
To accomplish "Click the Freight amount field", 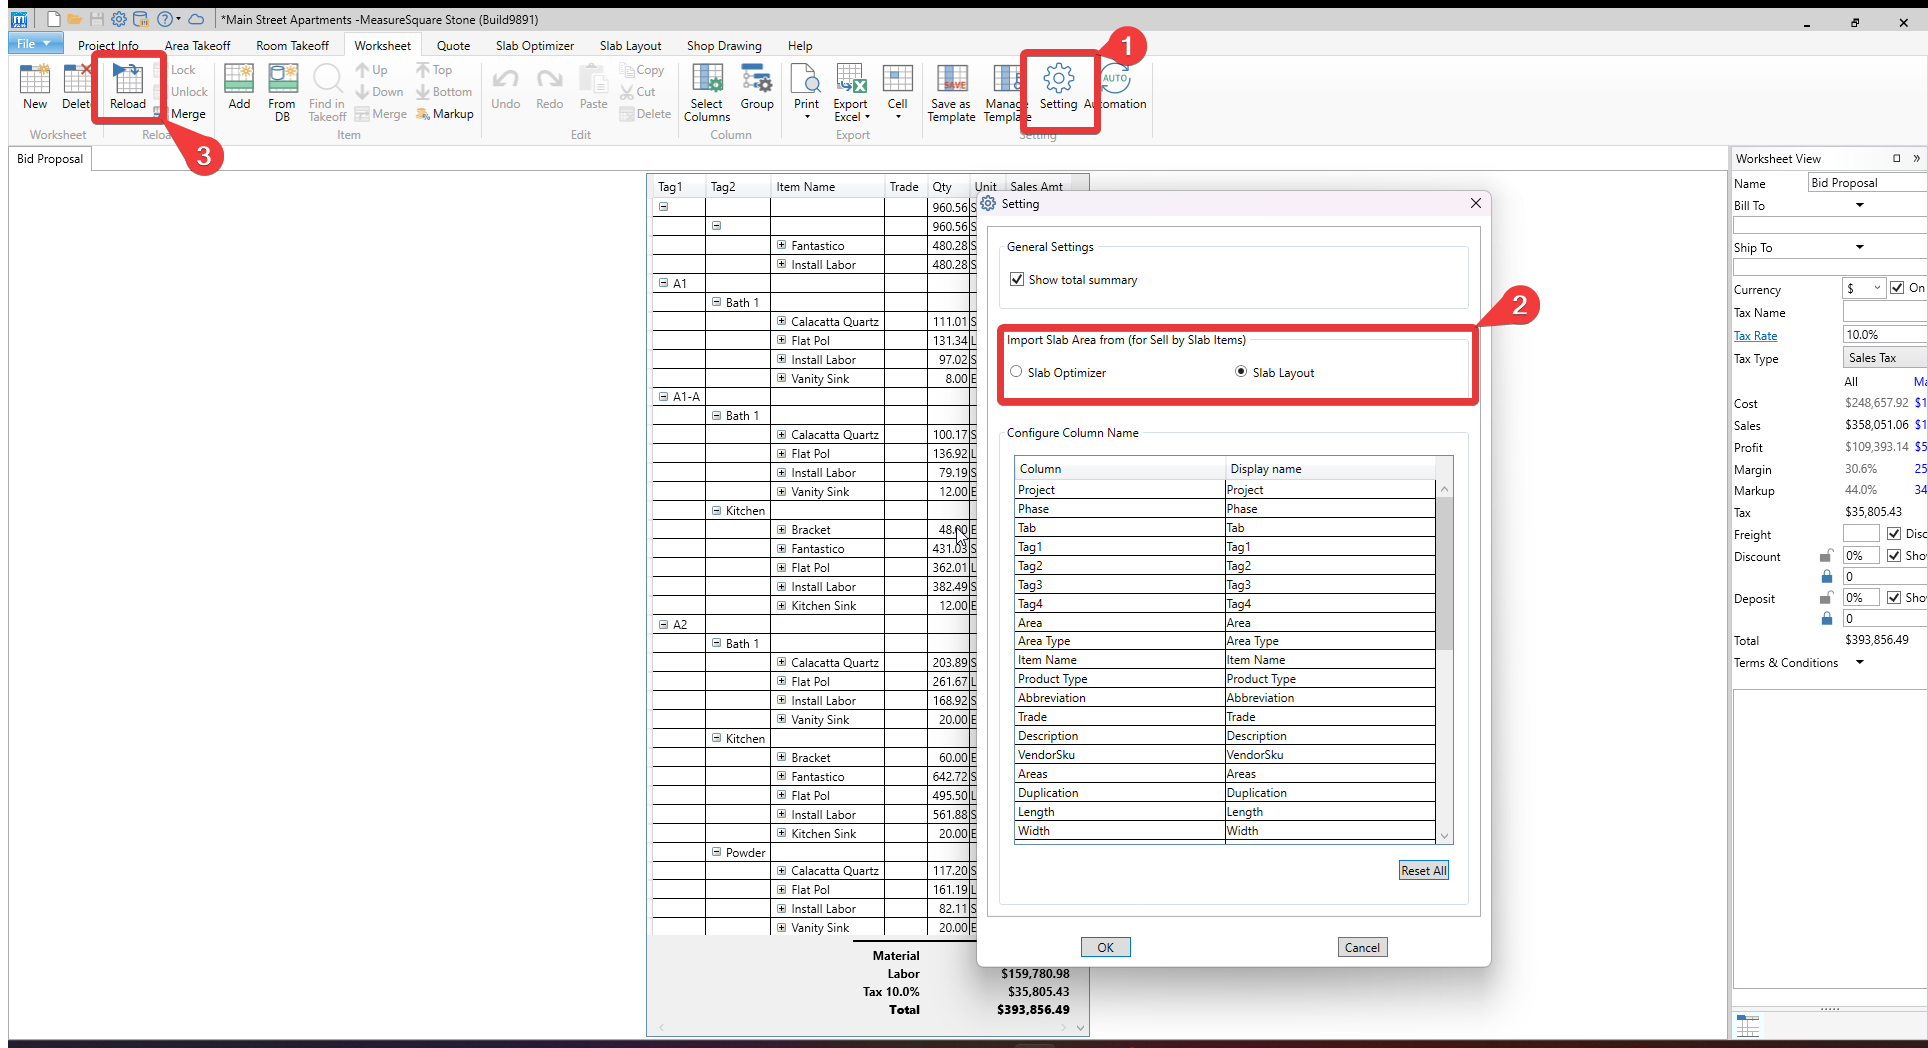I will point(1862,534).
